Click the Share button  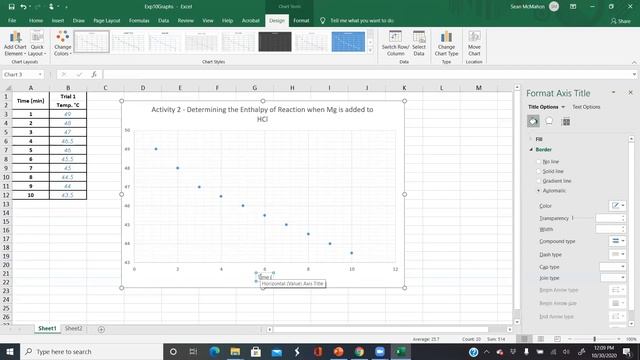[620, 21]
